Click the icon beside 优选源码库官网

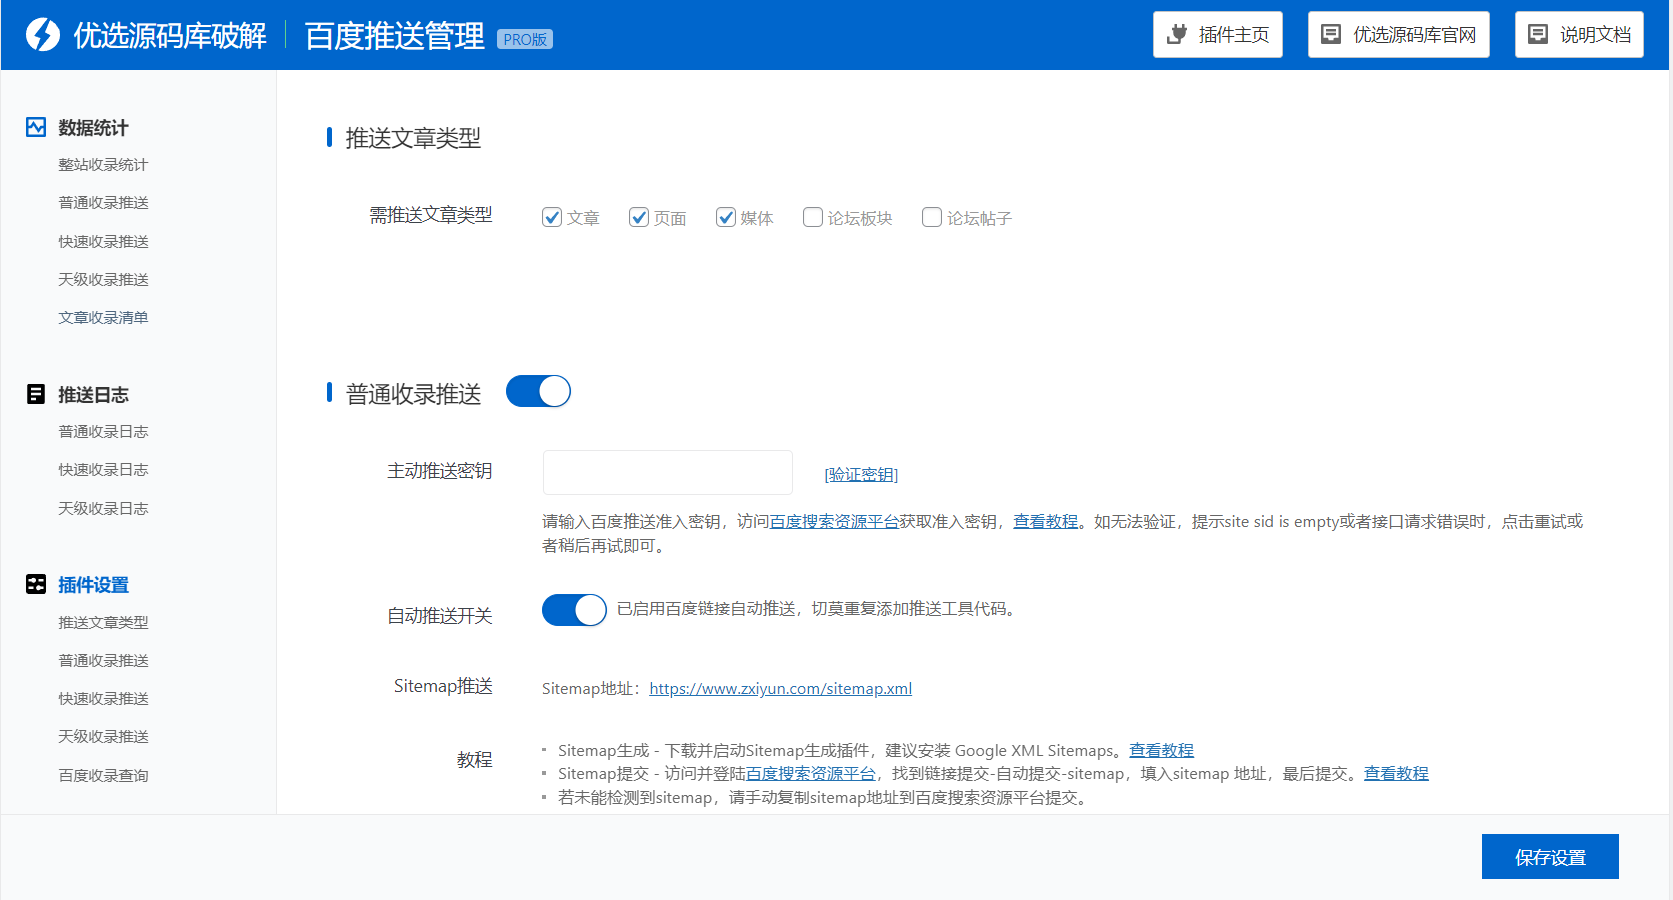click(1331, 35)
